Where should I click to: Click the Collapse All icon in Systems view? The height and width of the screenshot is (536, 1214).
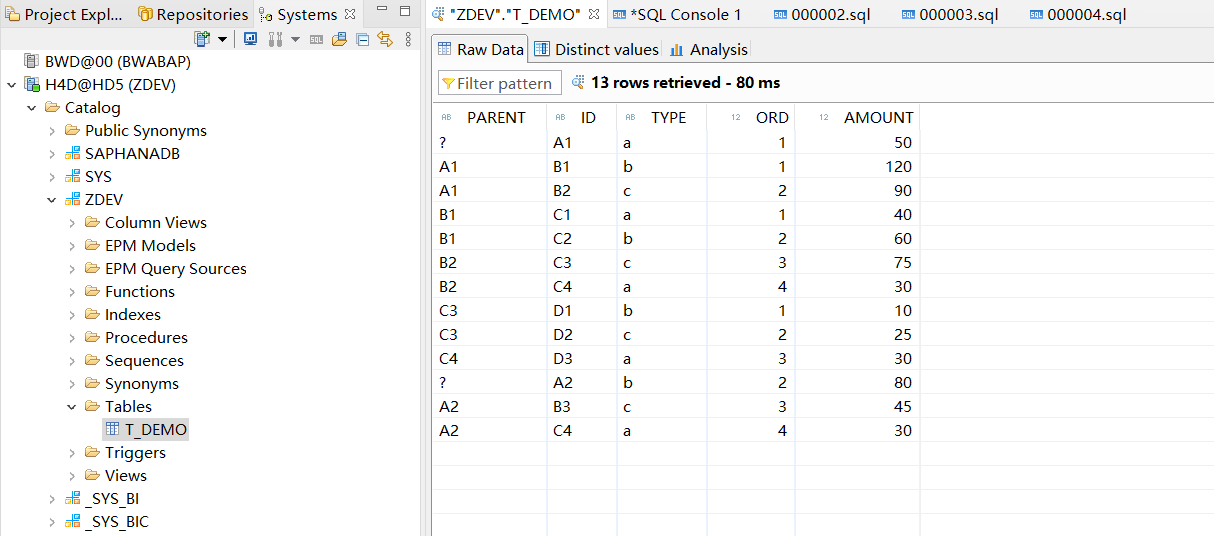point(362,39)
